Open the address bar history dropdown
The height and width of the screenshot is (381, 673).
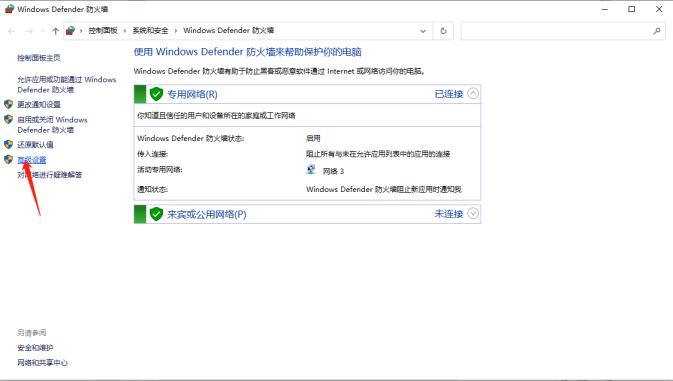pos(423,31)
